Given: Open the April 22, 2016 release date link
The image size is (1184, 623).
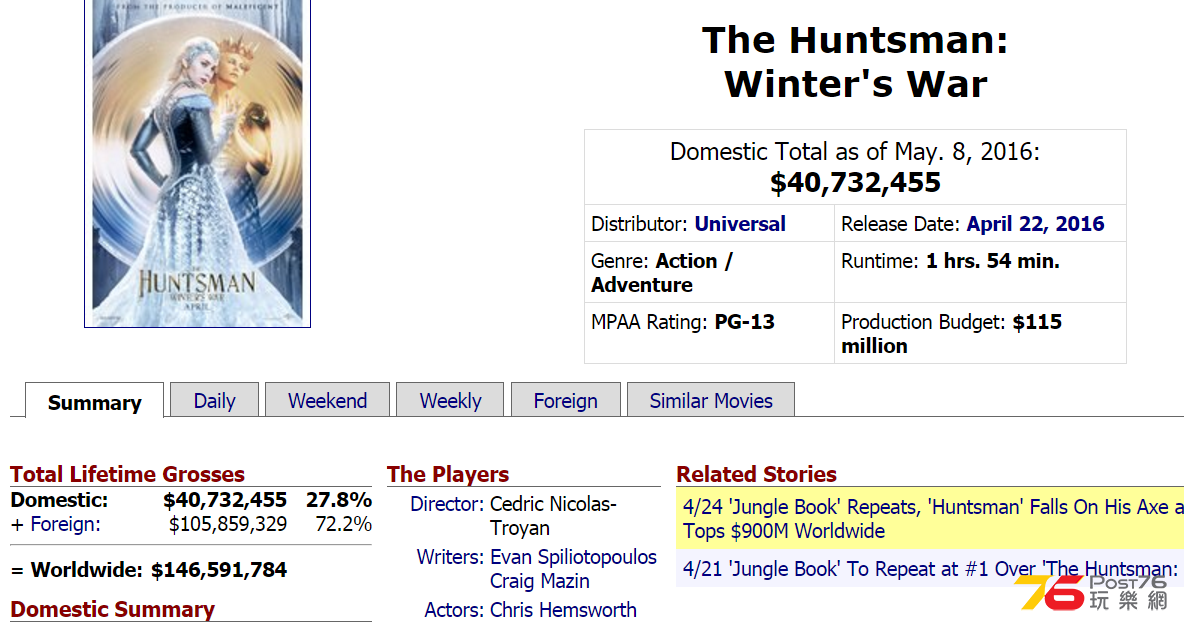Looking at the screenshot, I should [x=1035, y=224].
